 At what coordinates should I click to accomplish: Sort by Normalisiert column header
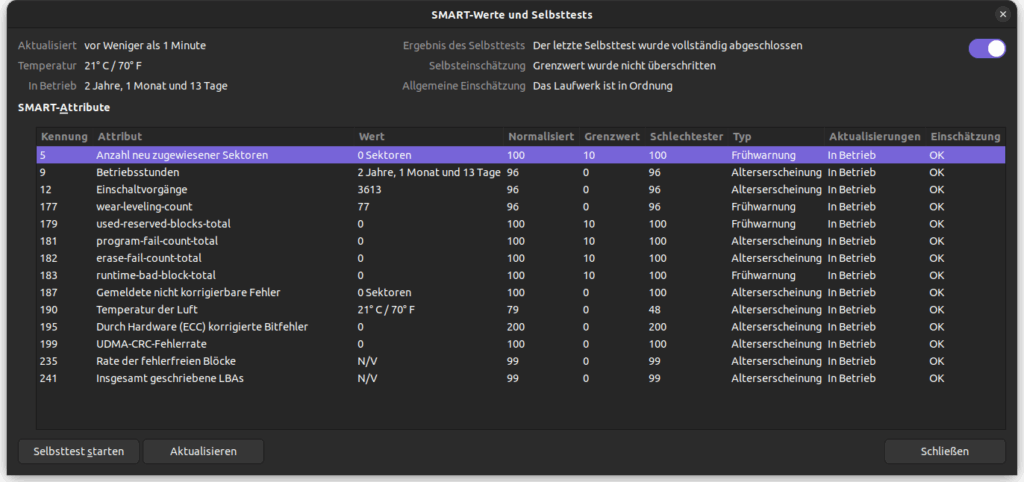[540, 136]
